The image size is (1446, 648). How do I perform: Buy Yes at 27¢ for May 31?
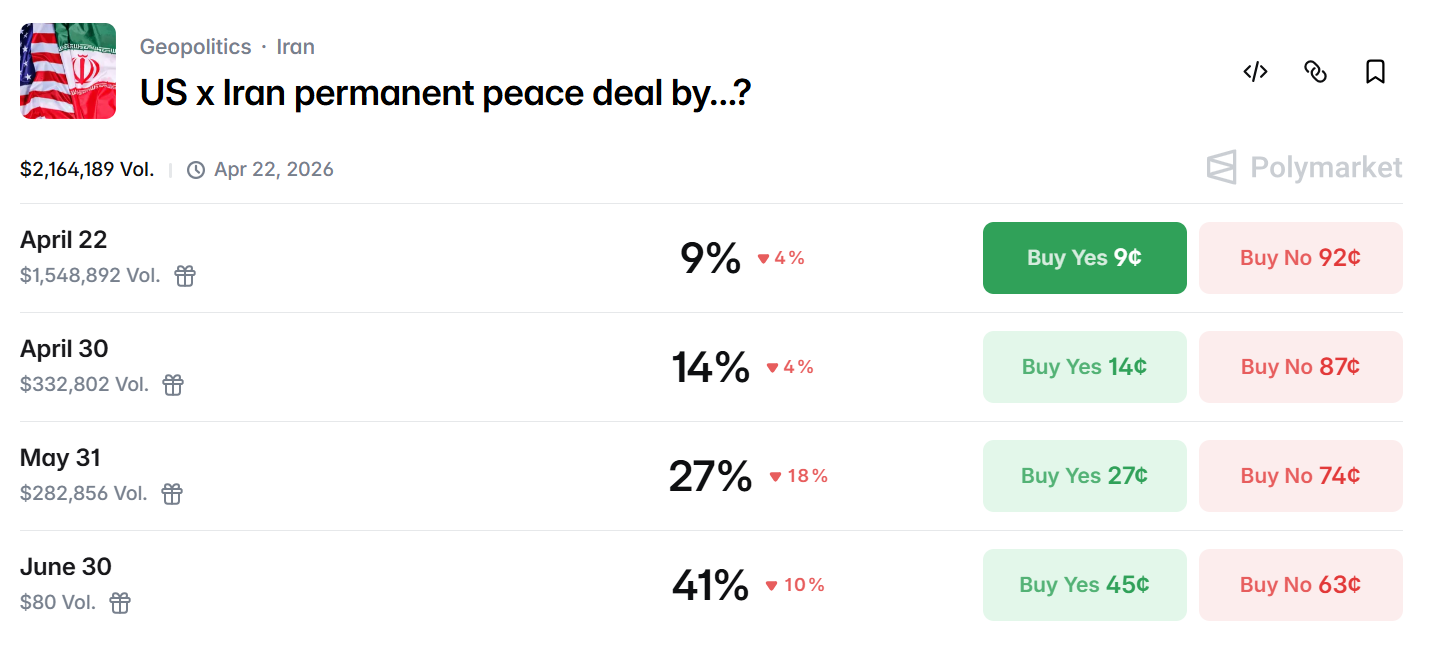(1084, 476)
